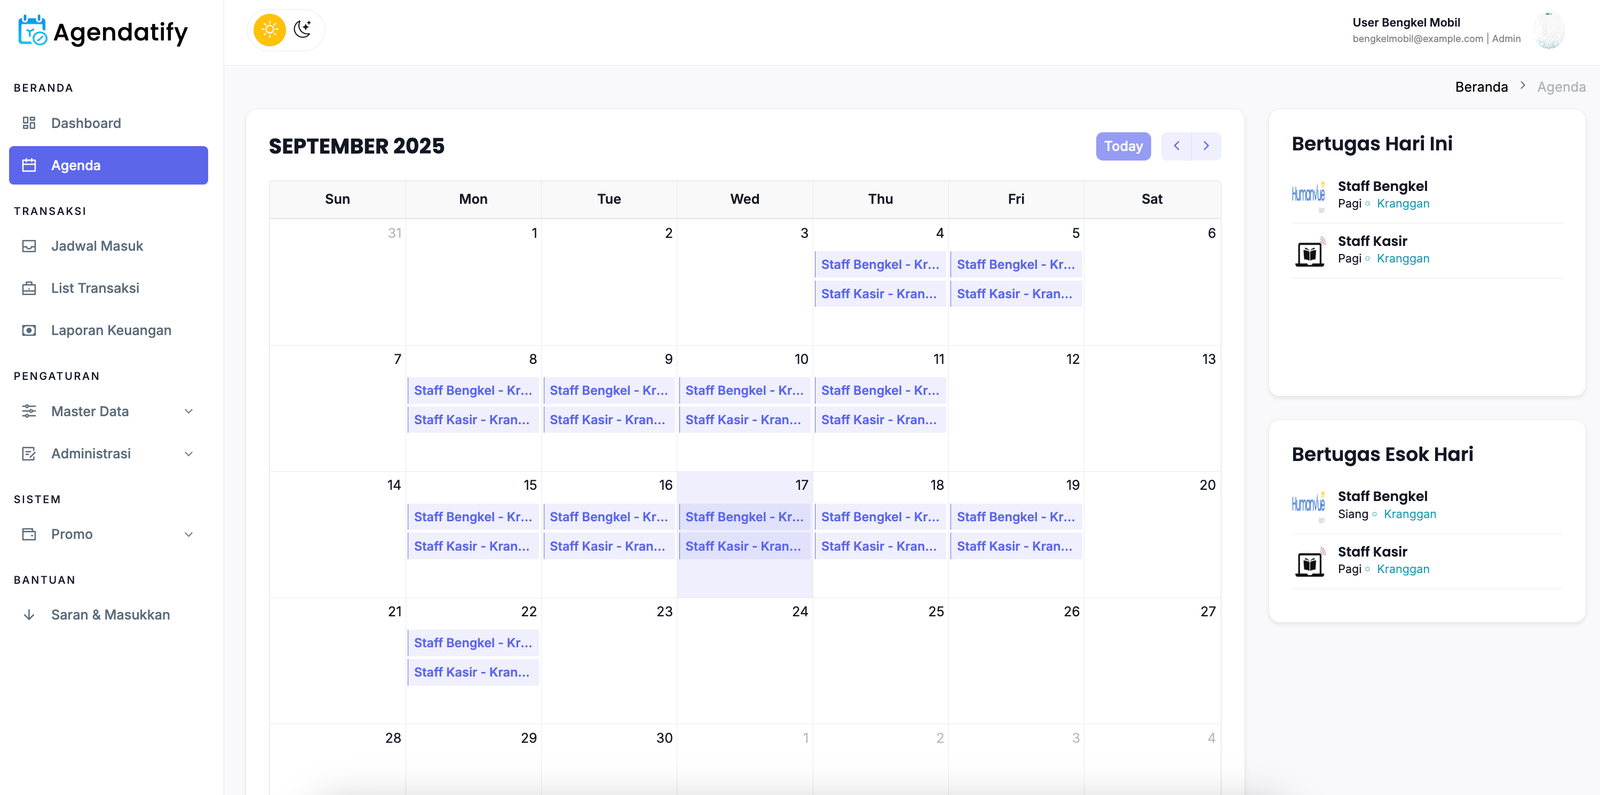This screenshot has height=795, width=1600.
Task: Switch to light mode sun toggle
Action: tap(270, 30)
